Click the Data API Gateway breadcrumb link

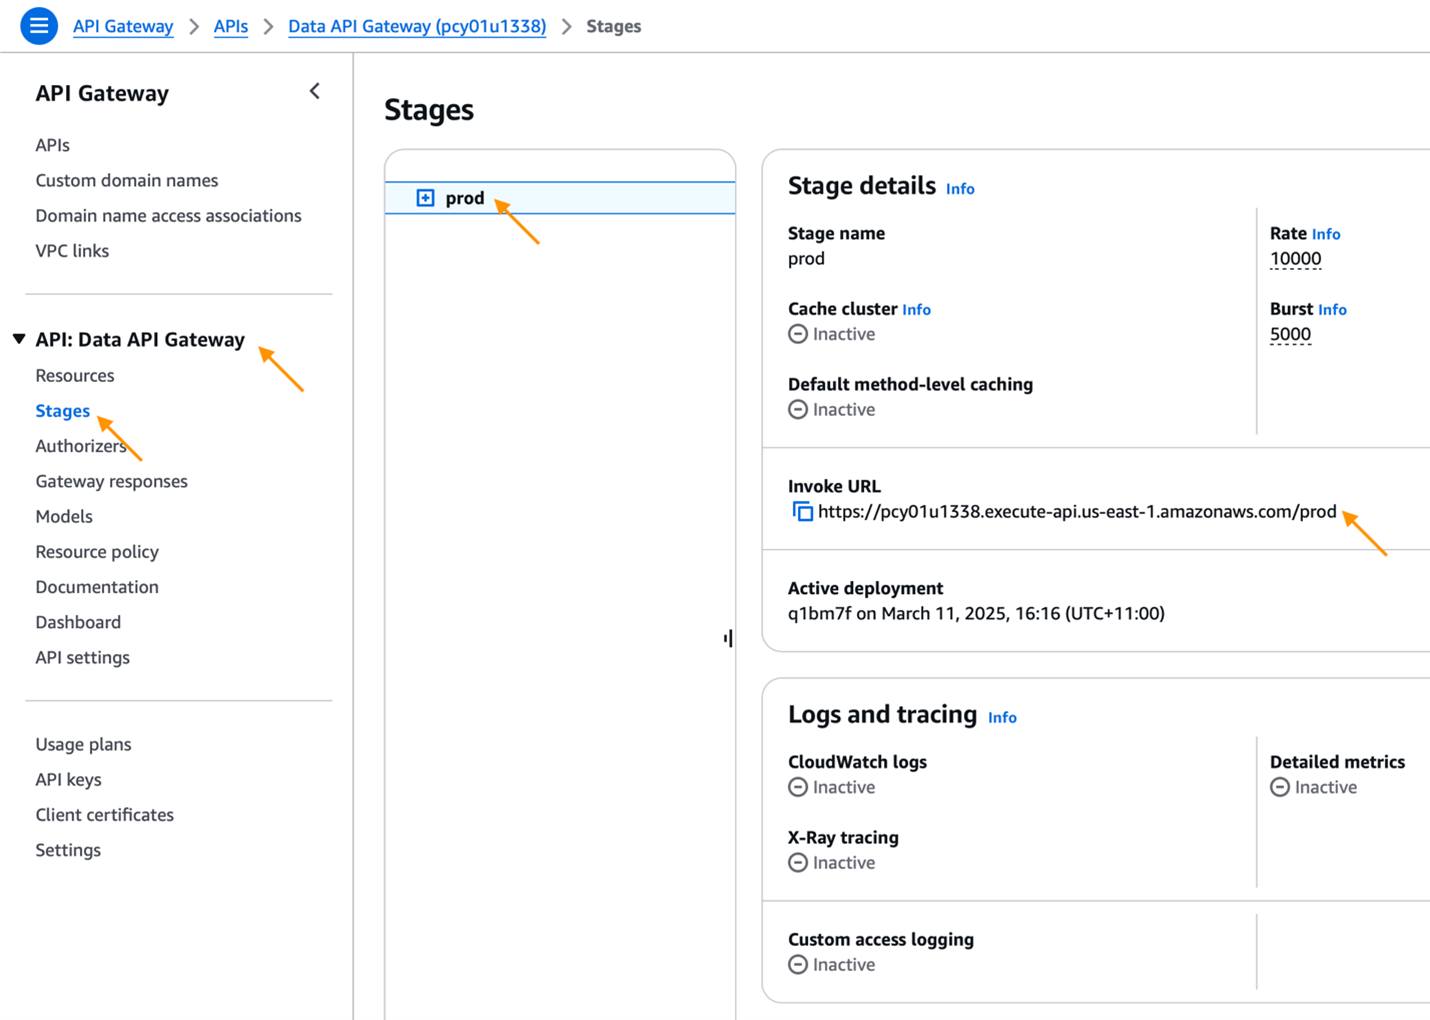[417, 26]
